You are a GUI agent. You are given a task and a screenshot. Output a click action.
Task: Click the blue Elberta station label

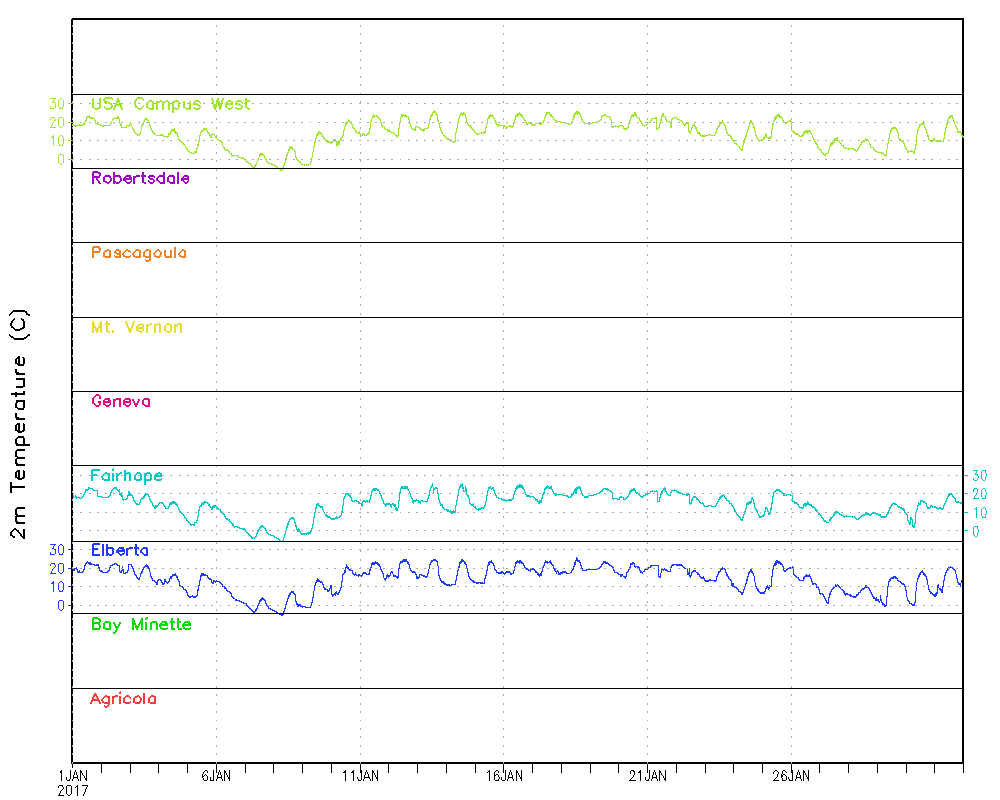pyautogui.click(x=119, y=550)
